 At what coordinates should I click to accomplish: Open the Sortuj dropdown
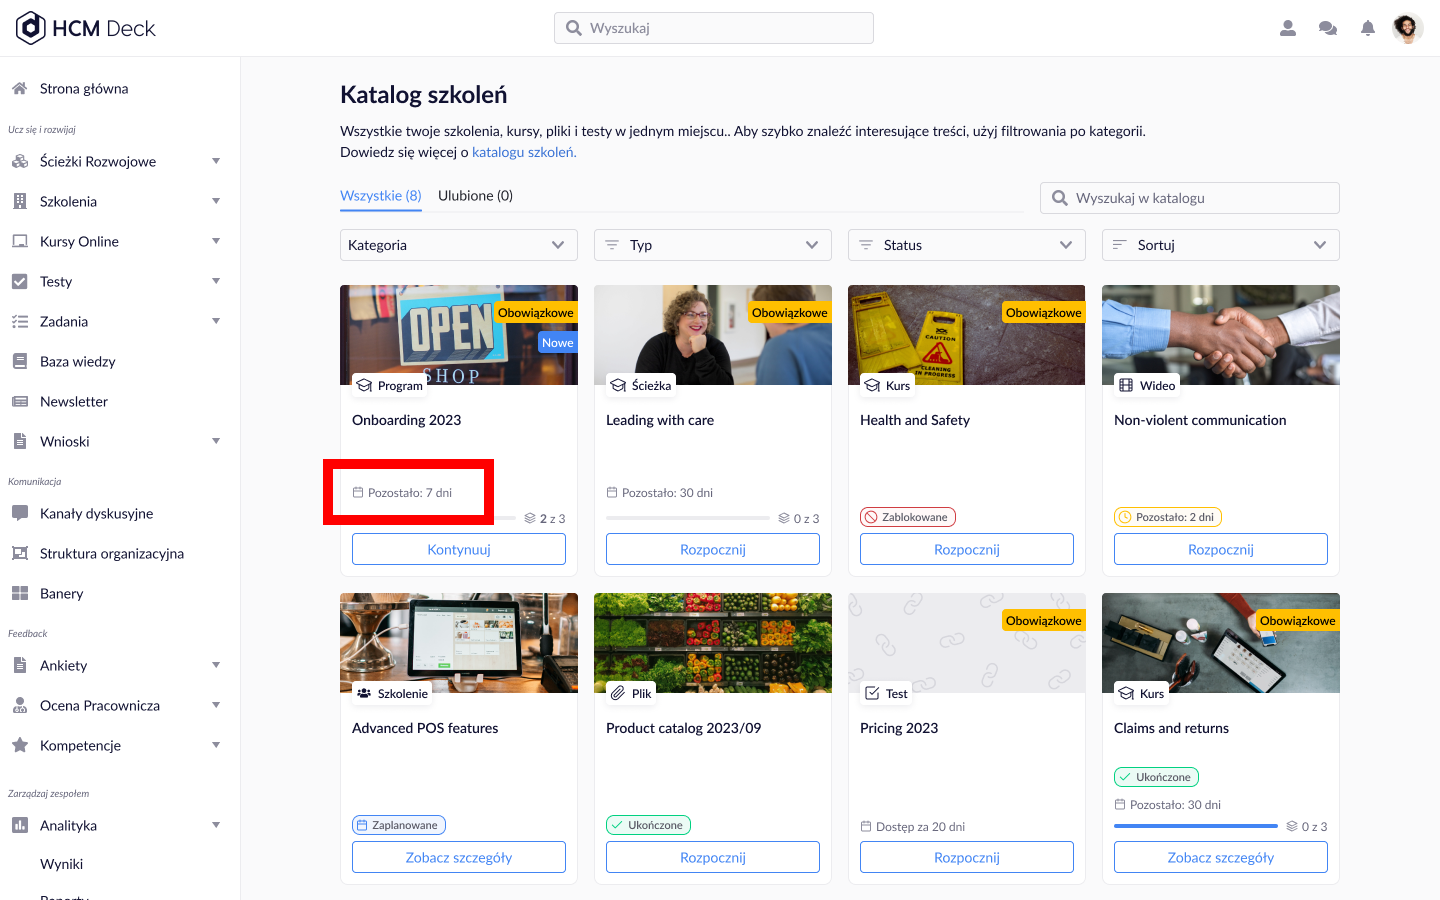[1221, 245]
